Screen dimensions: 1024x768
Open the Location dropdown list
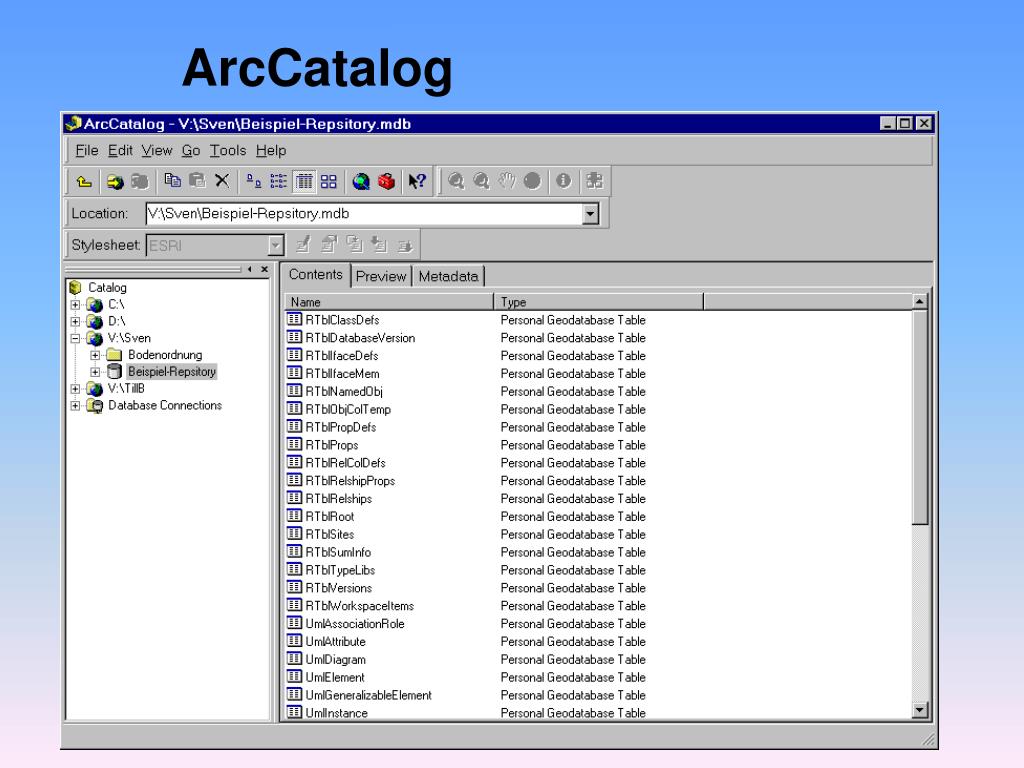tap(590, 214)
